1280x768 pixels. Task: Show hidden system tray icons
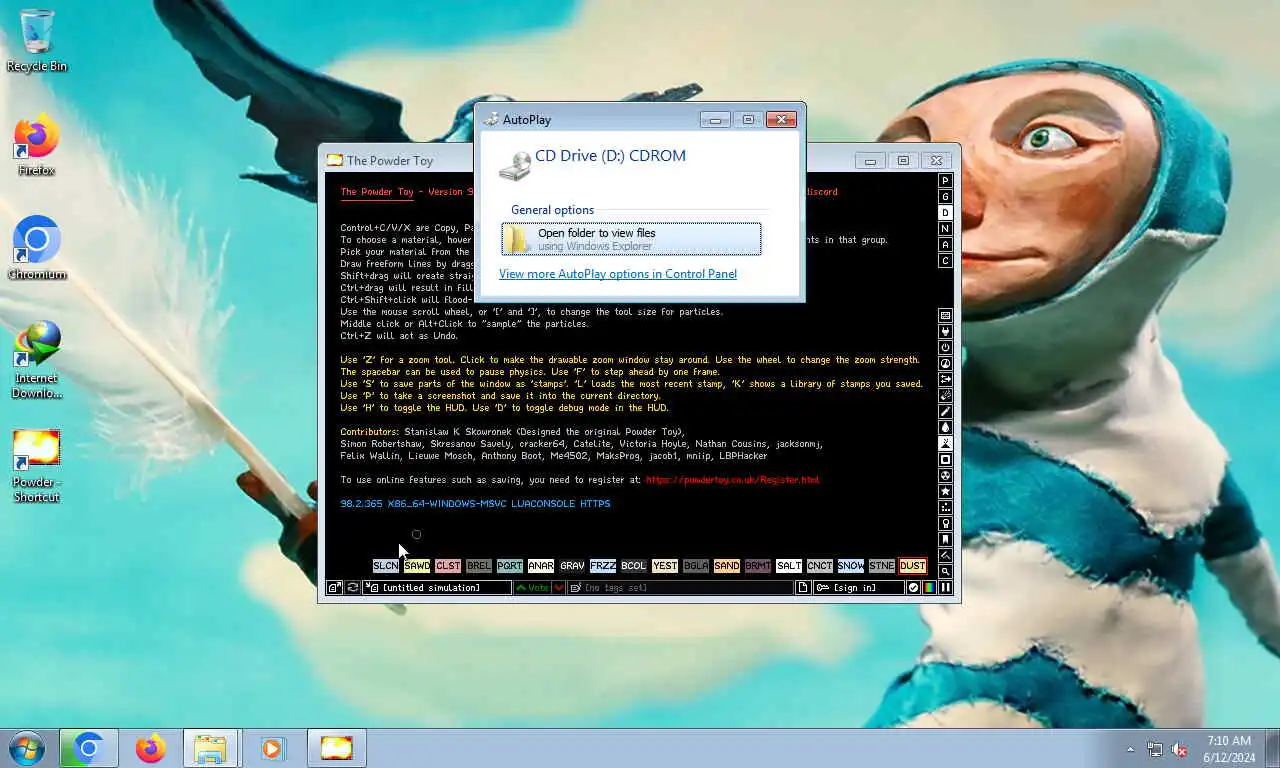pos(1130,749)
